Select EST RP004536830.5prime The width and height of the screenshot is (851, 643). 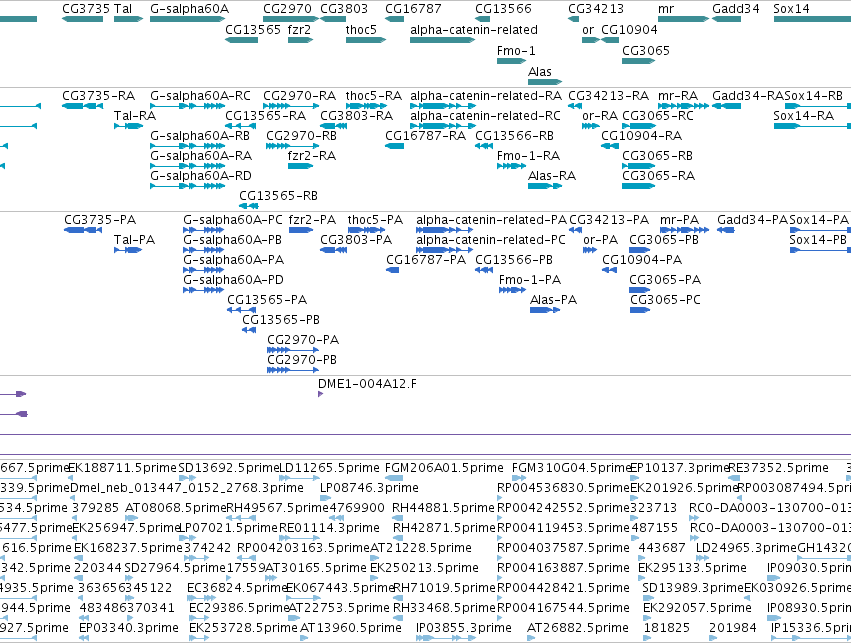(563, 488)
